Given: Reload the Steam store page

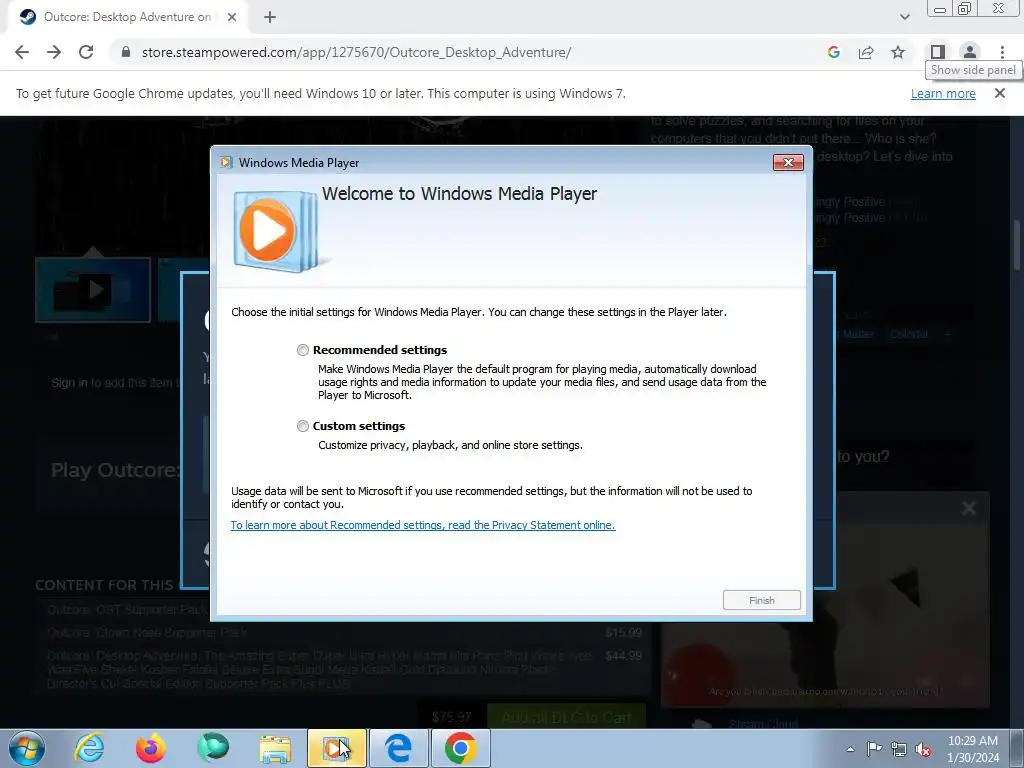Looking at the screenshot, I should click(x=86, y=52).
